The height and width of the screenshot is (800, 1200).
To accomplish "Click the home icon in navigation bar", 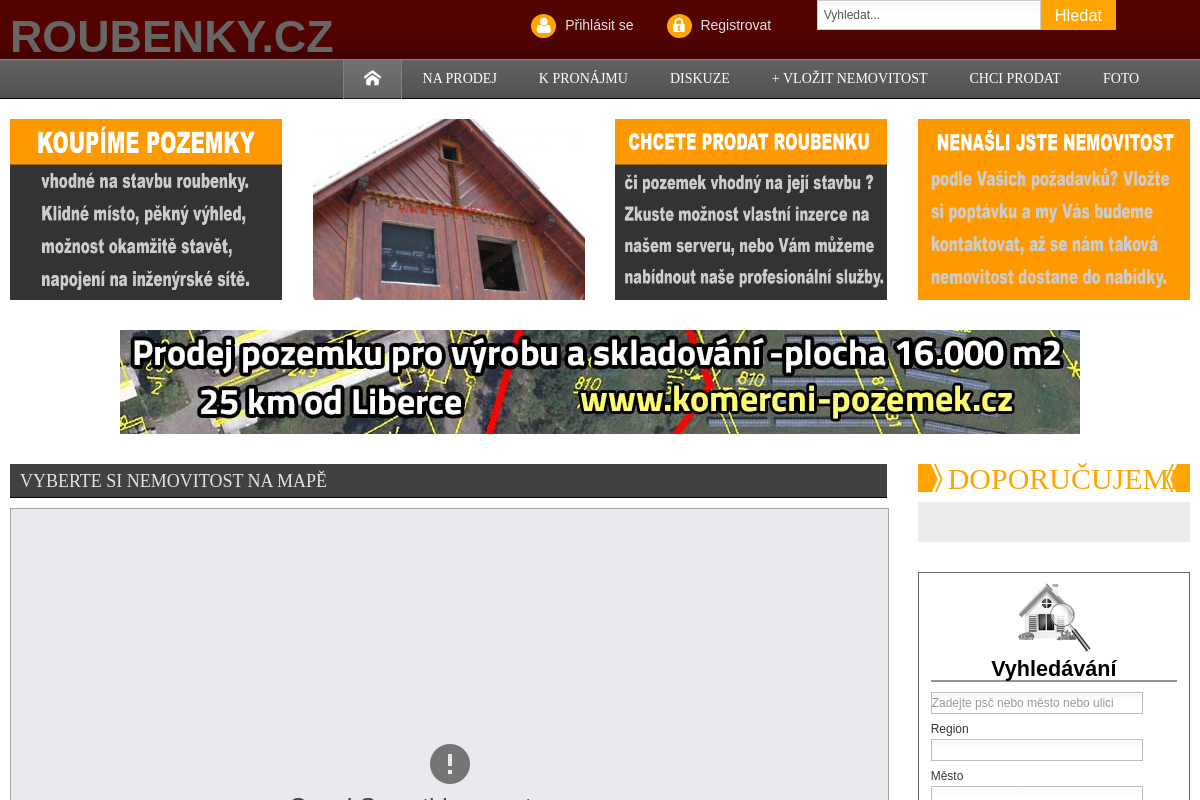I will [372, 78].
